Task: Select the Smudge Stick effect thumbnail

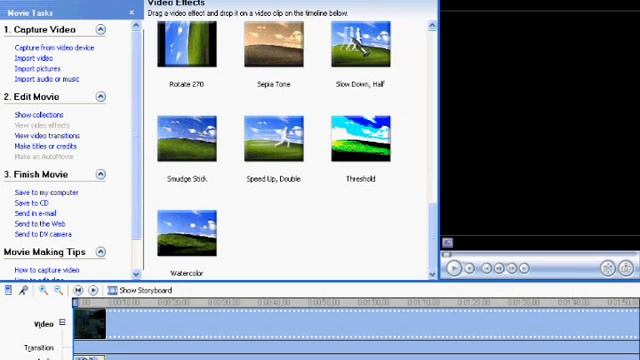Action: point(187,139)
